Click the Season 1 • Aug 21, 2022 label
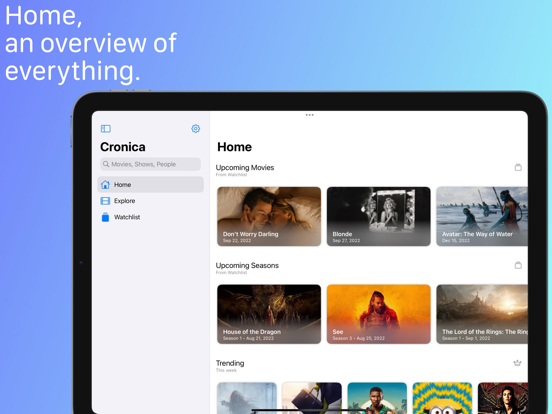 248,338
